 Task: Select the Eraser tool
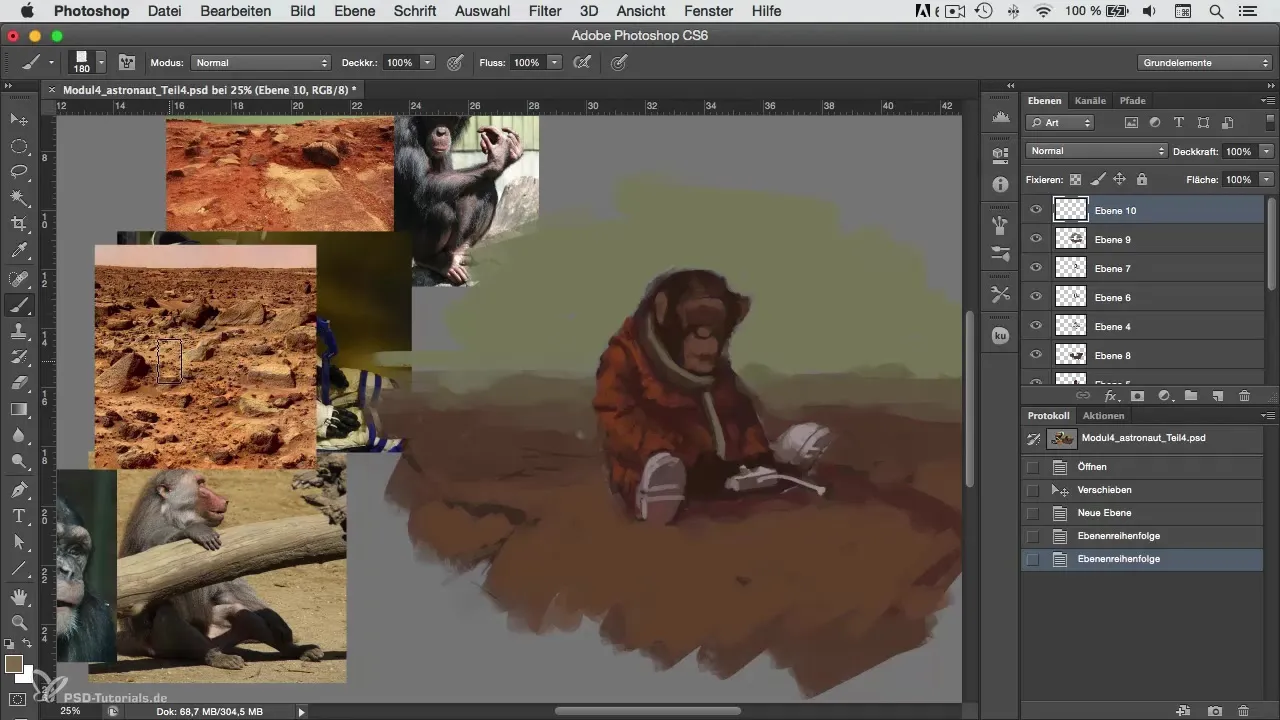pos(19,383)
